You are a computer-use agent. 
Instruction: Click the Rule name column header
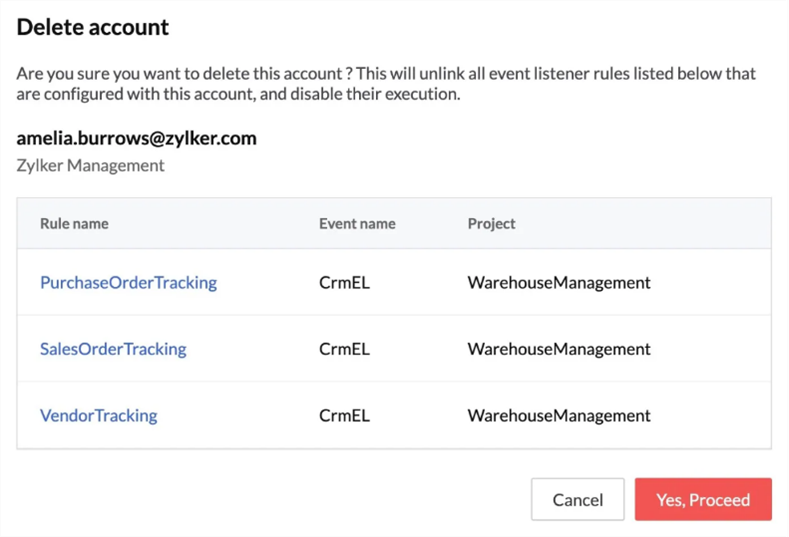(74, 223)
